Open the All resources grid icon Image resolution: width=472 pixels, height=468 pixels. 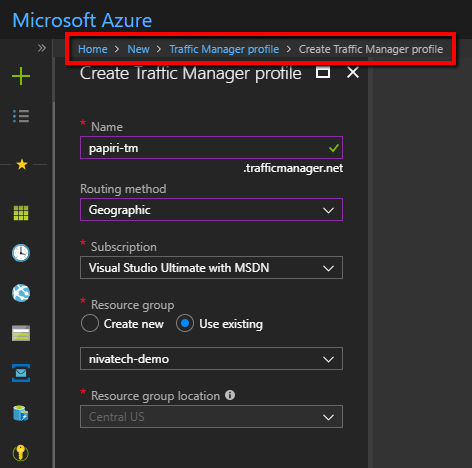click(21, 213)
